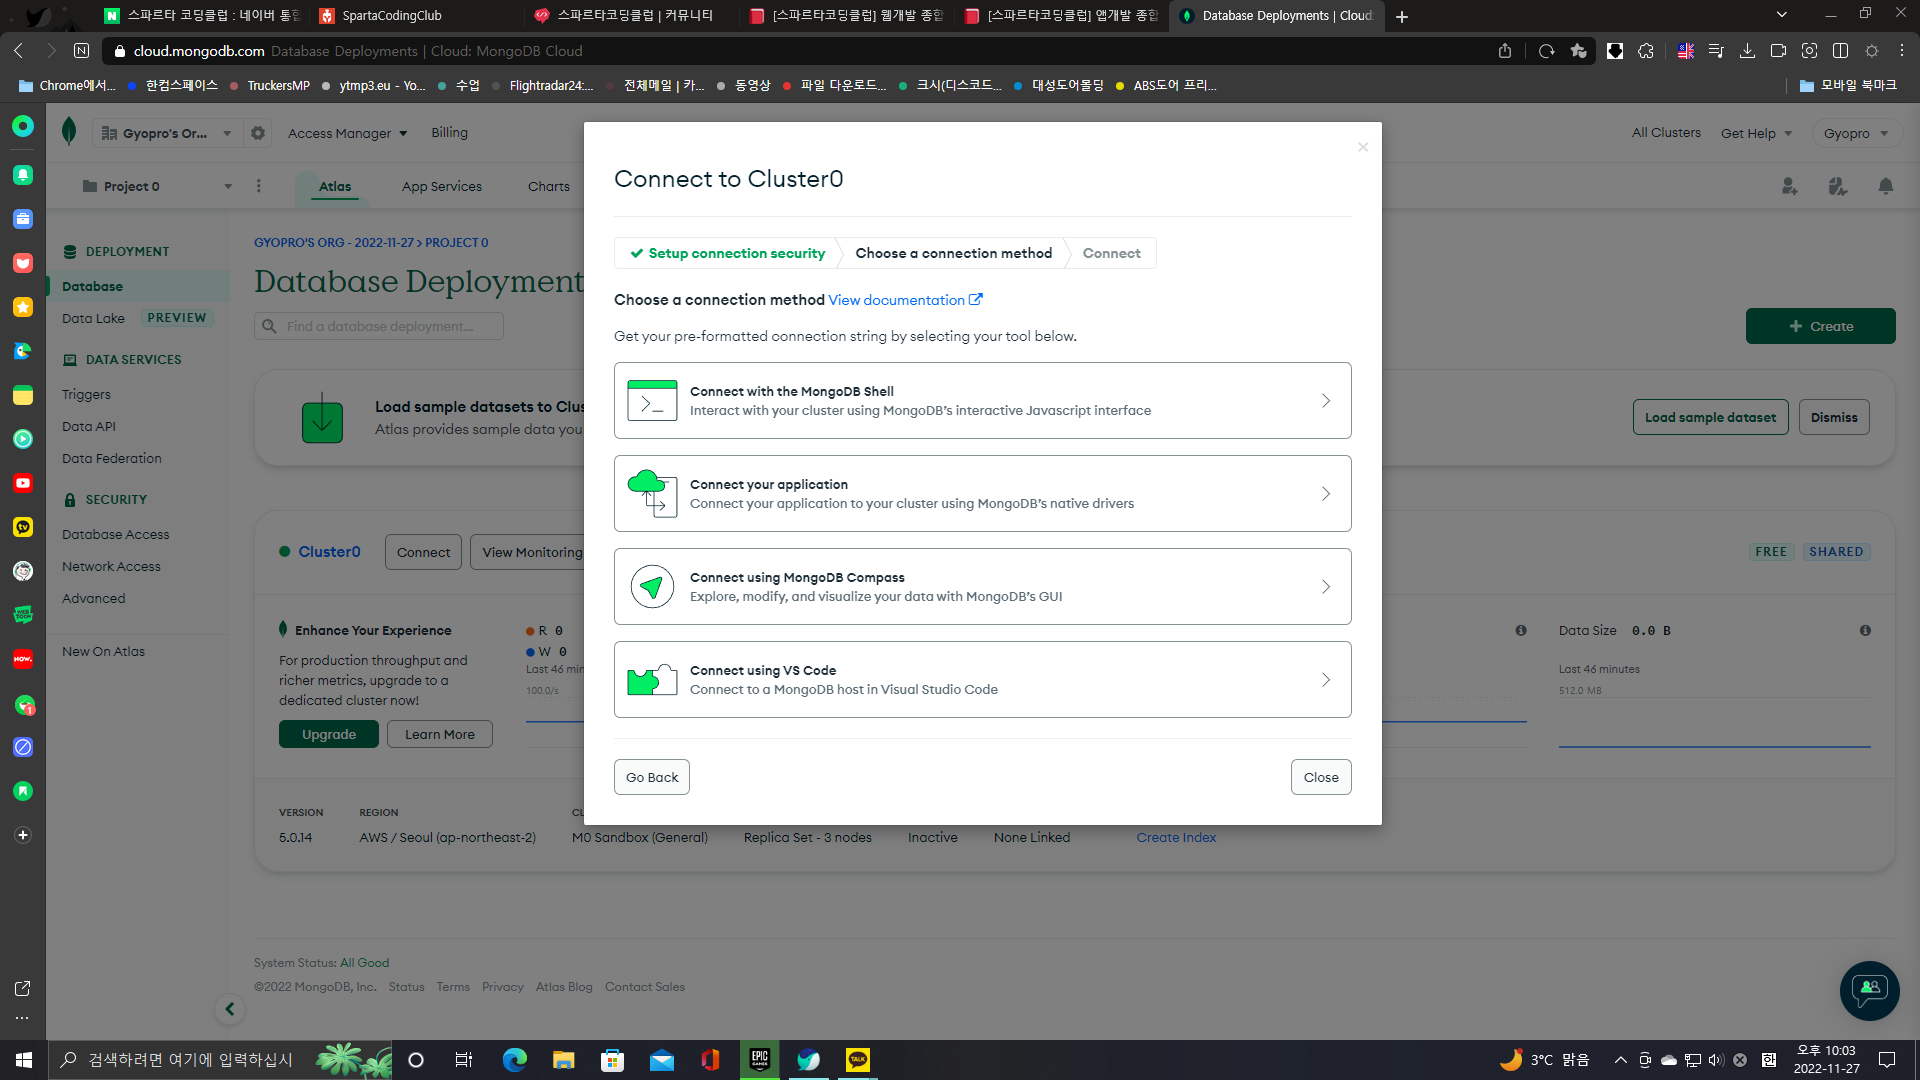Image resolution: width=1920 pixels, height=1080 pixels.
Task: Open the Cluster0 link
Action: [329, 551]
